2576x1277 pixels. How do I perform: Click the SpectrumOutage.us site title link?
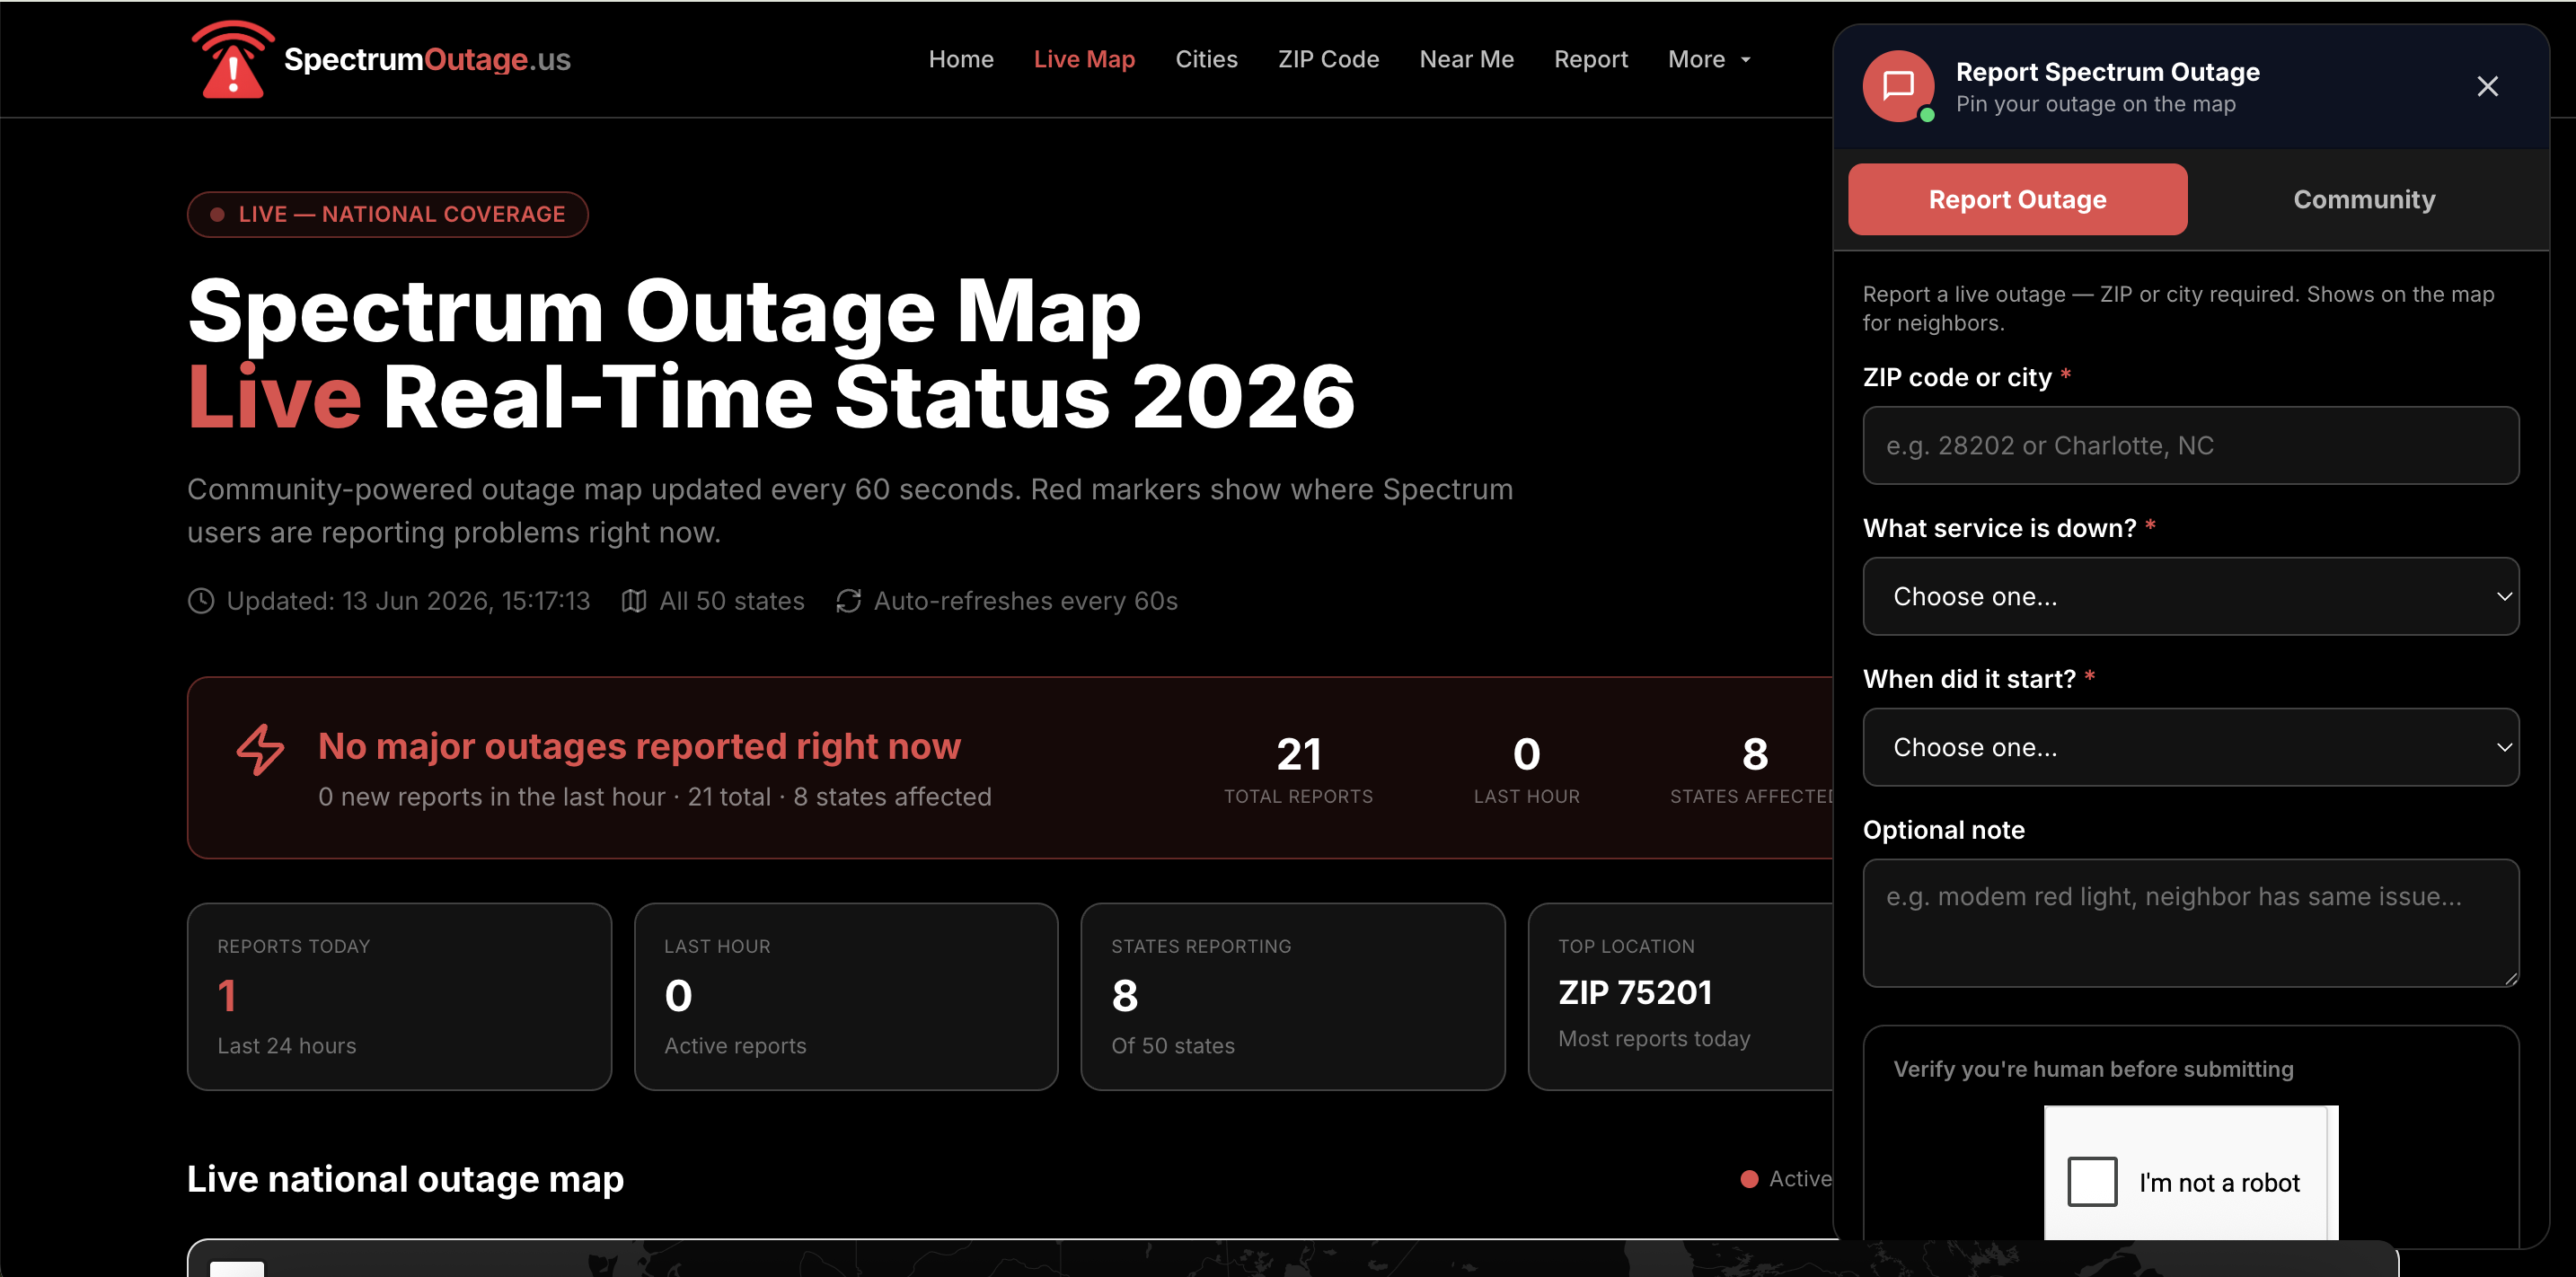(x=427, y=59)
